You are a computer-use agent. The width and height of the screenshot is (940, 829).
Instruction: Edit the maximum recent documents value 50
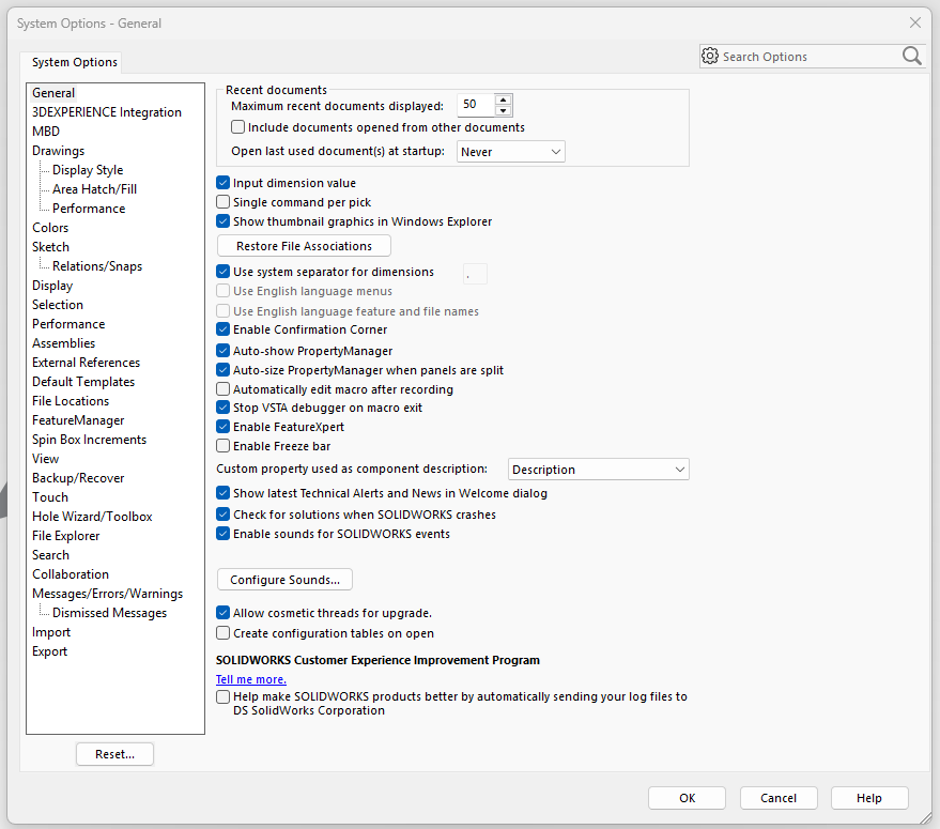pyautogui.click(x=476, y=105)
